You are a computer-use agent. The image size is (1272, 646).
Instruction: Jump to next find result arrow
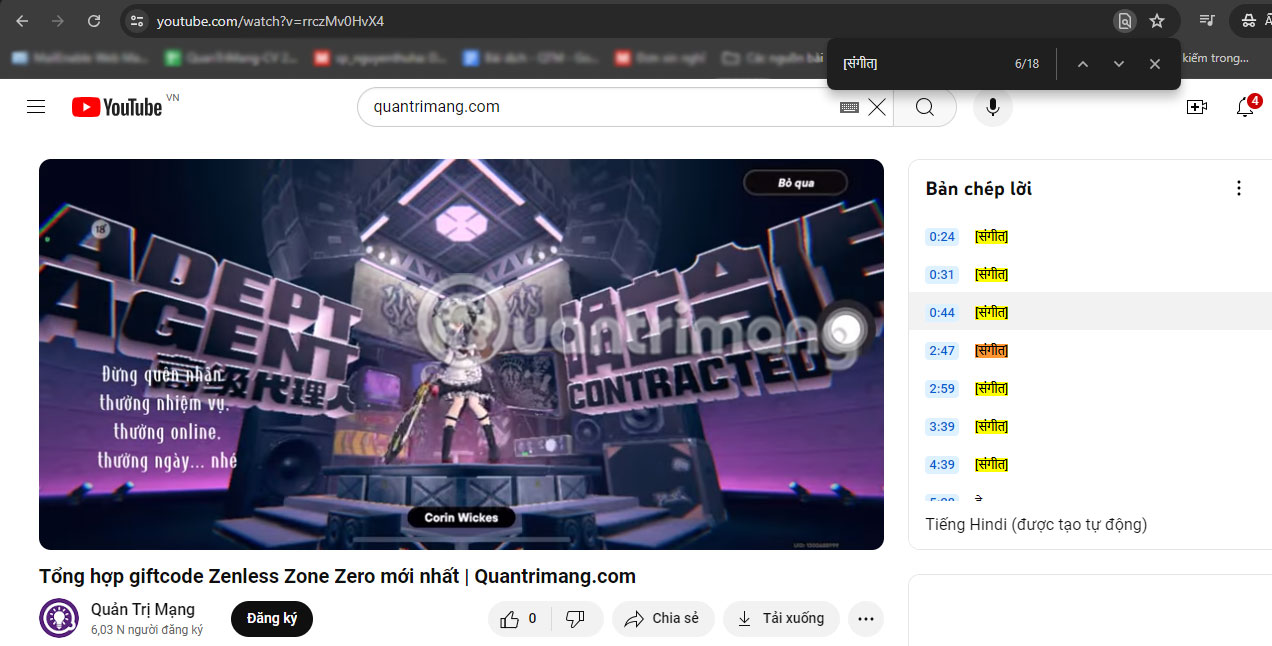(x=1119, y=64)
